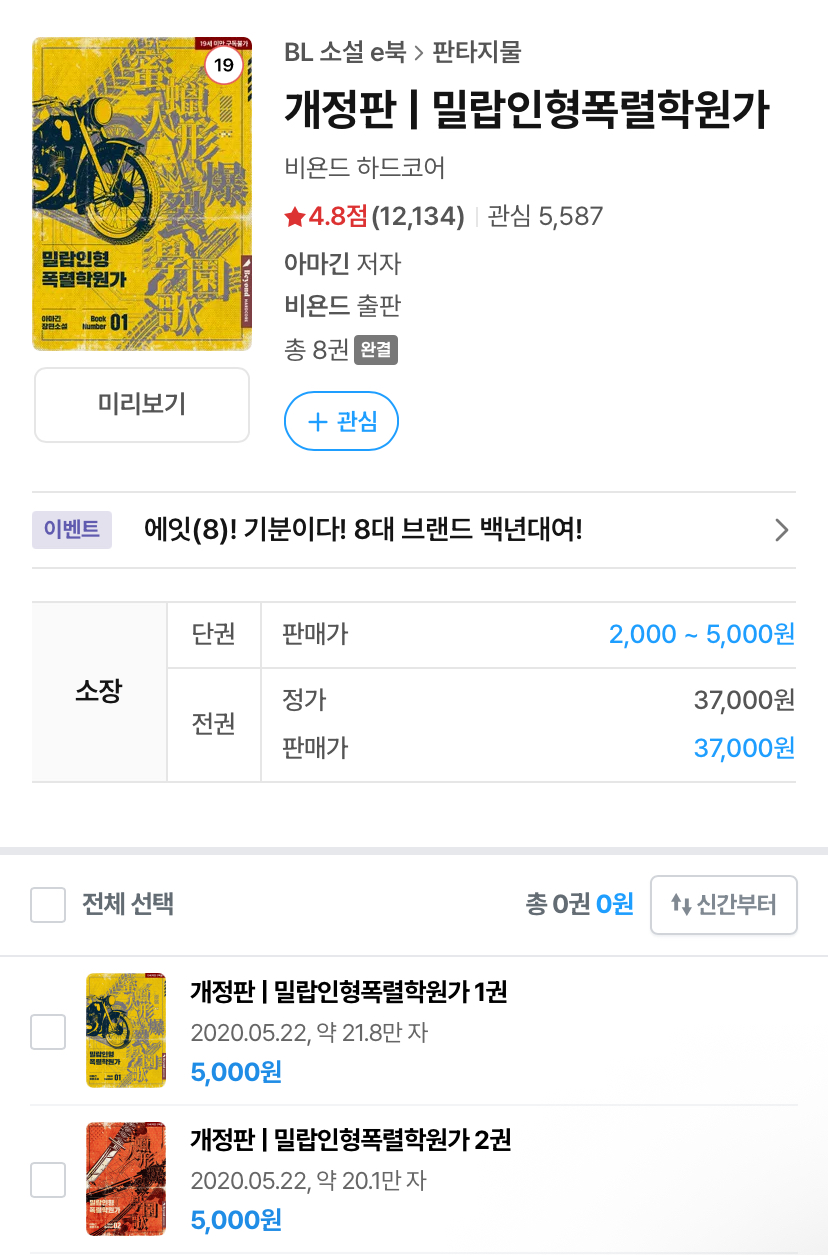This screenshot has width=828, height=1255.
Task: Select the checkbox for volume 1
Action: 48,1031
